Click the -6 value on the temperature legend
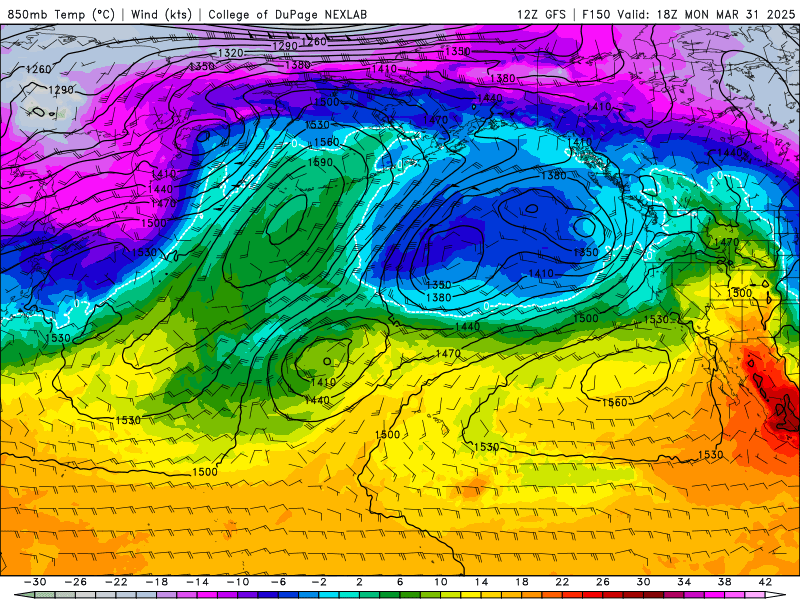The width and height of the screenshot is (800, 600). (x=279, y=582)
